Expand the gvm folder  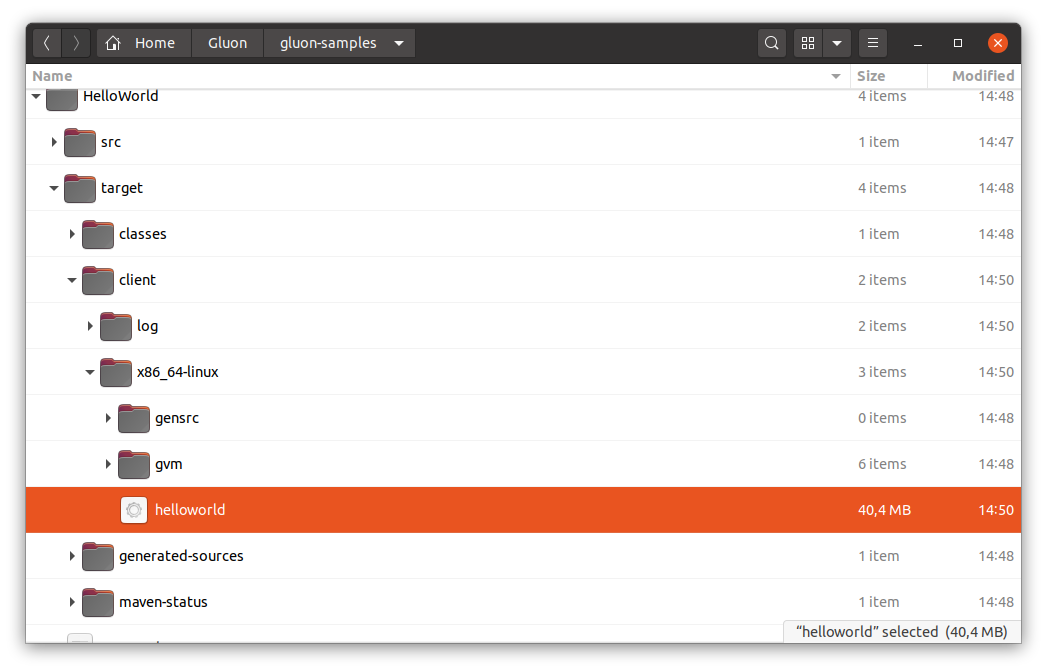(108, 465)
